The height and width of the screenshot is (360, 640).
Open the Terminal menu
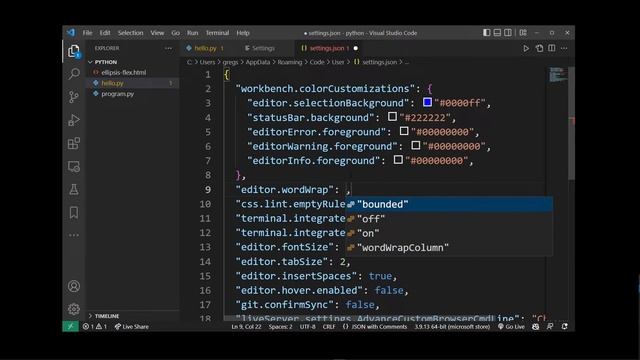[x=217, y=33]
